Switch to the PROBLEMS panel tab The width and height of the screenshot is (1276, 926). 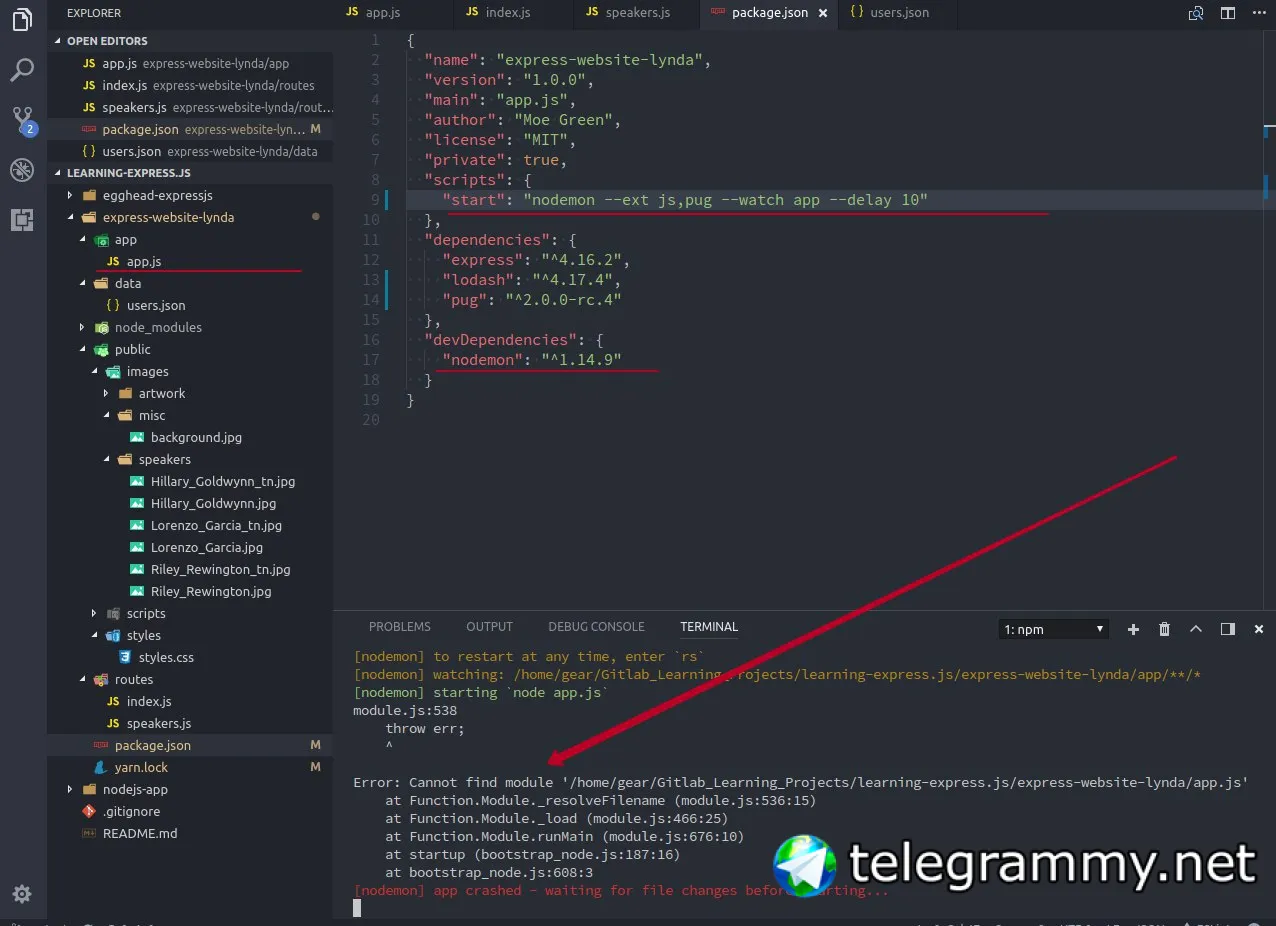pos(400,627)
